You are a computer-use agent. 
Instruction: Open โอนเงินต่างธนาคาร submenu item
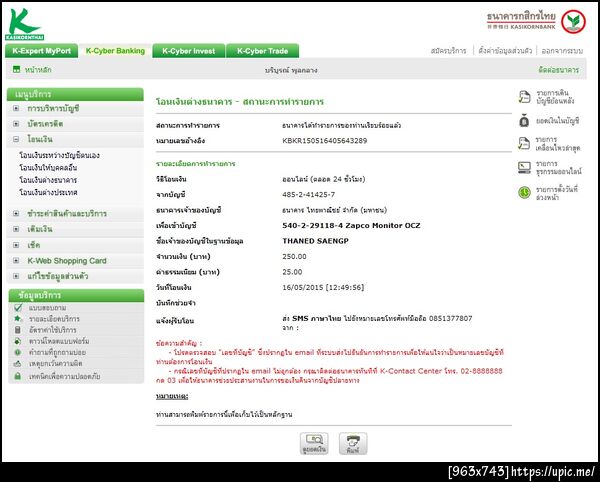48,180
